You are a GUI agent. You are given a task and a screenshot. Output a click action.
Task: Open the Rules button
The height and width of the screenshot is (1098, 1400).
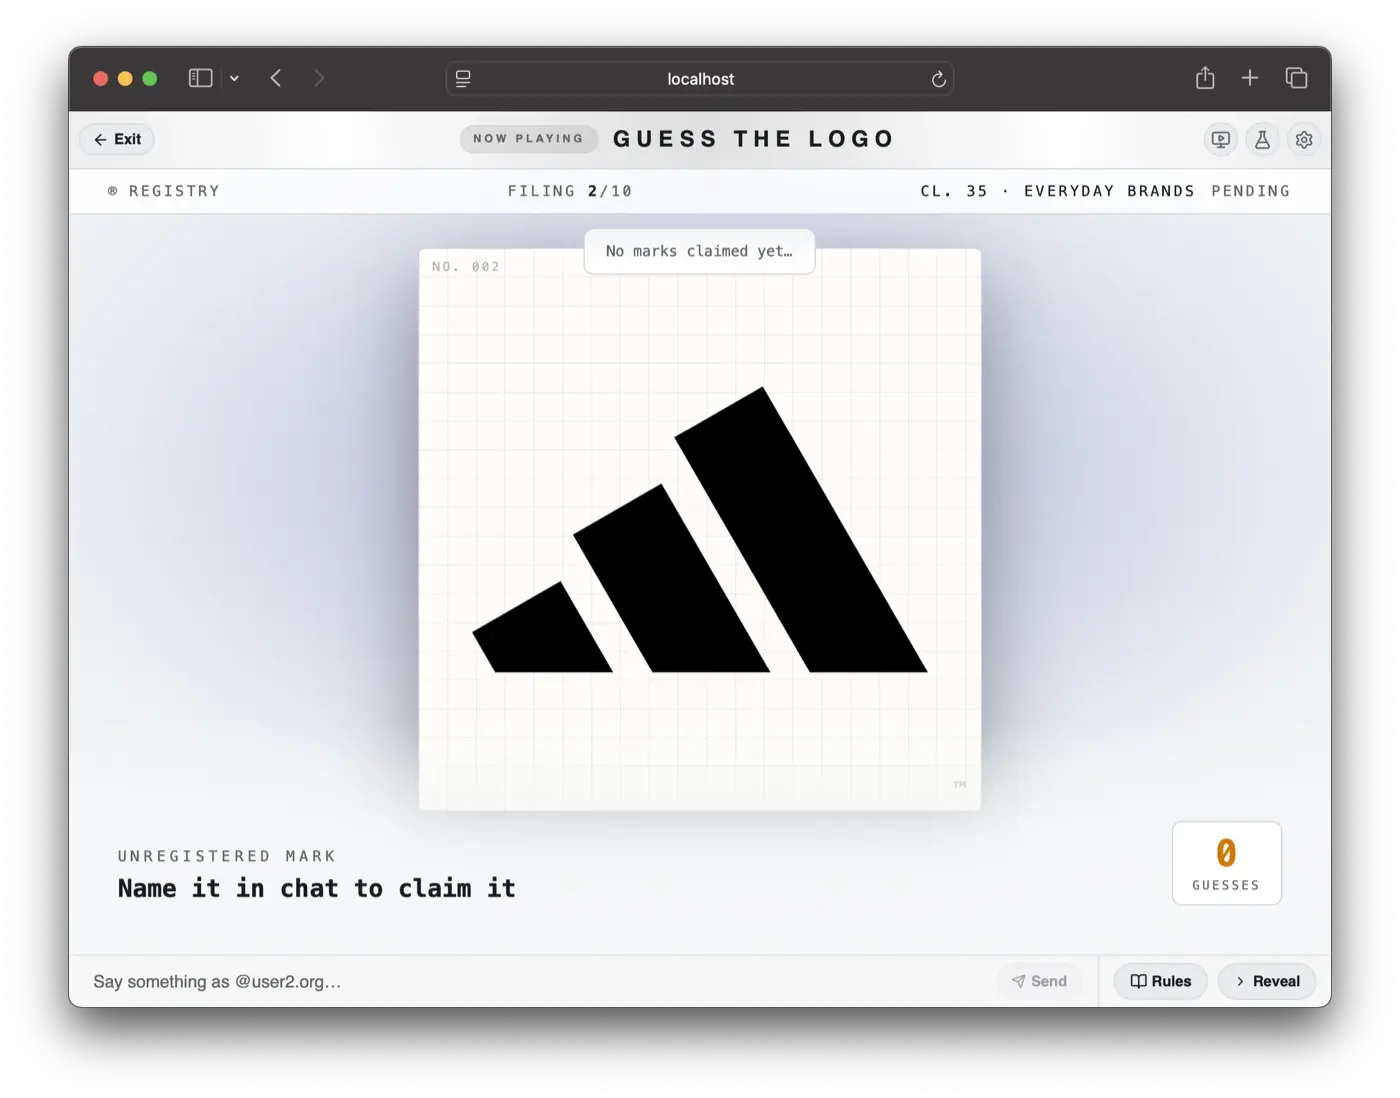point(1160,981)
